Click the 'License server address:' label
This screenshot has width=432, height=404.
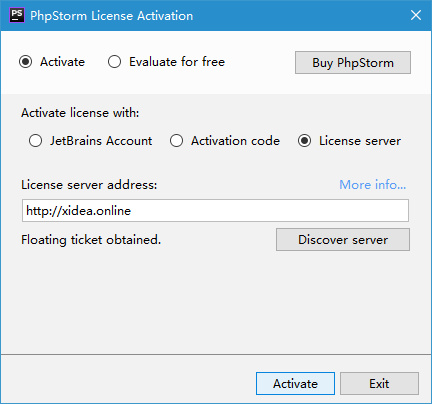tap(89, 185)
